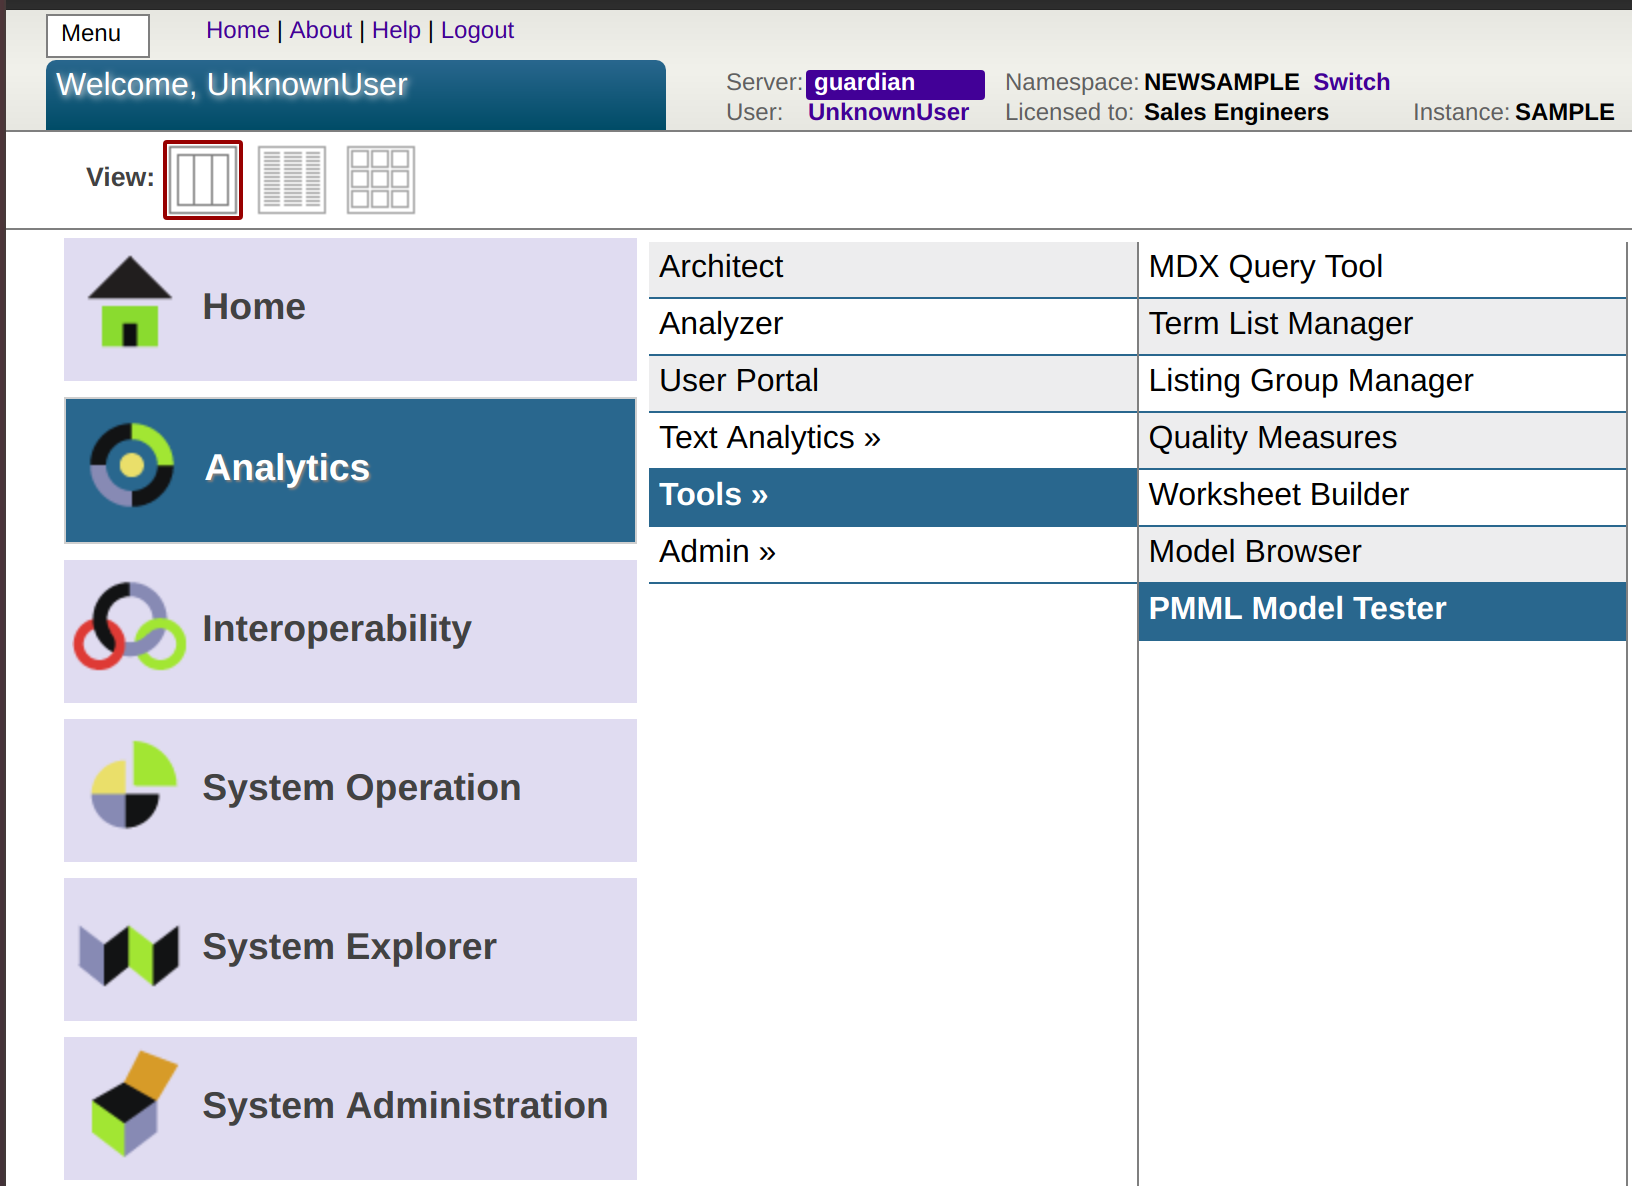Screen dimensions: 1632x1186
Task: Click the System Operation pie icon
Action: [133, 785]
